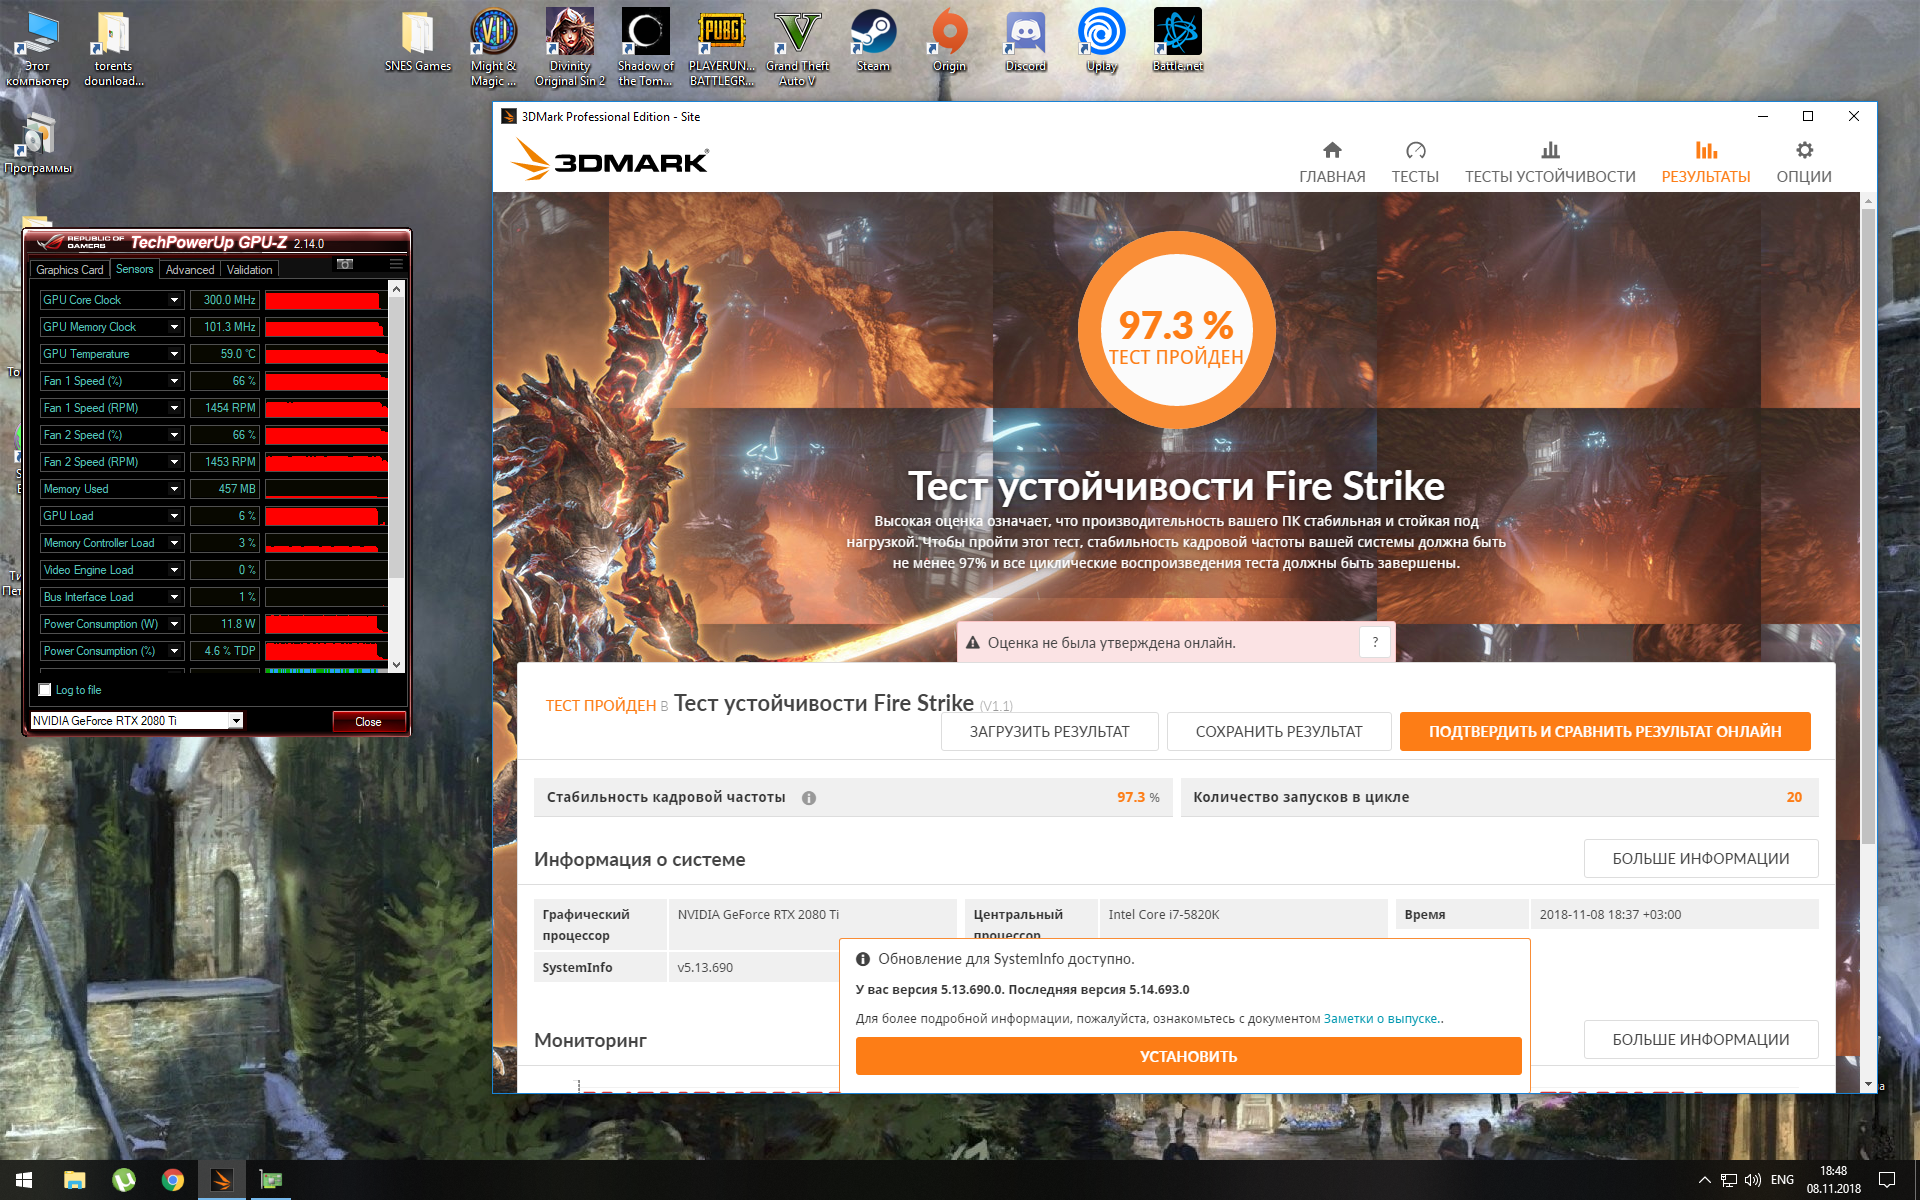Click the question mark help button
The image size is (1920, 1200).
(1375, 643)
